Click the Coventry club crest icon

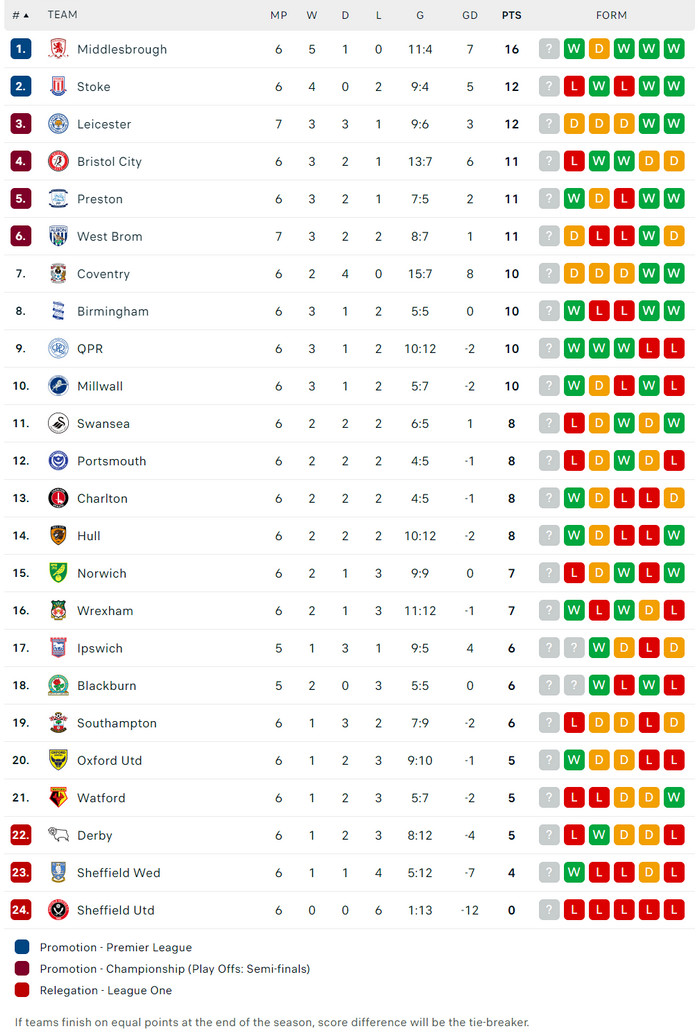(x=58, y=274)
